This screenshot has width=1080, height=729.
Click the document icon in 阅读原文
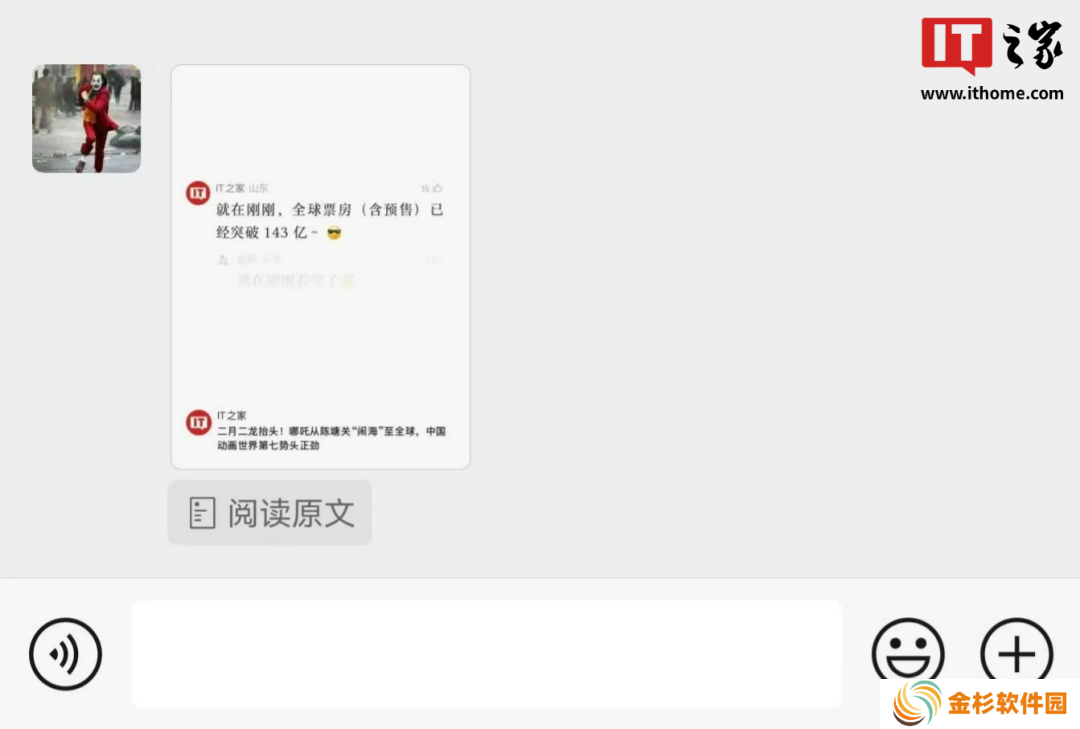(202, 513)
